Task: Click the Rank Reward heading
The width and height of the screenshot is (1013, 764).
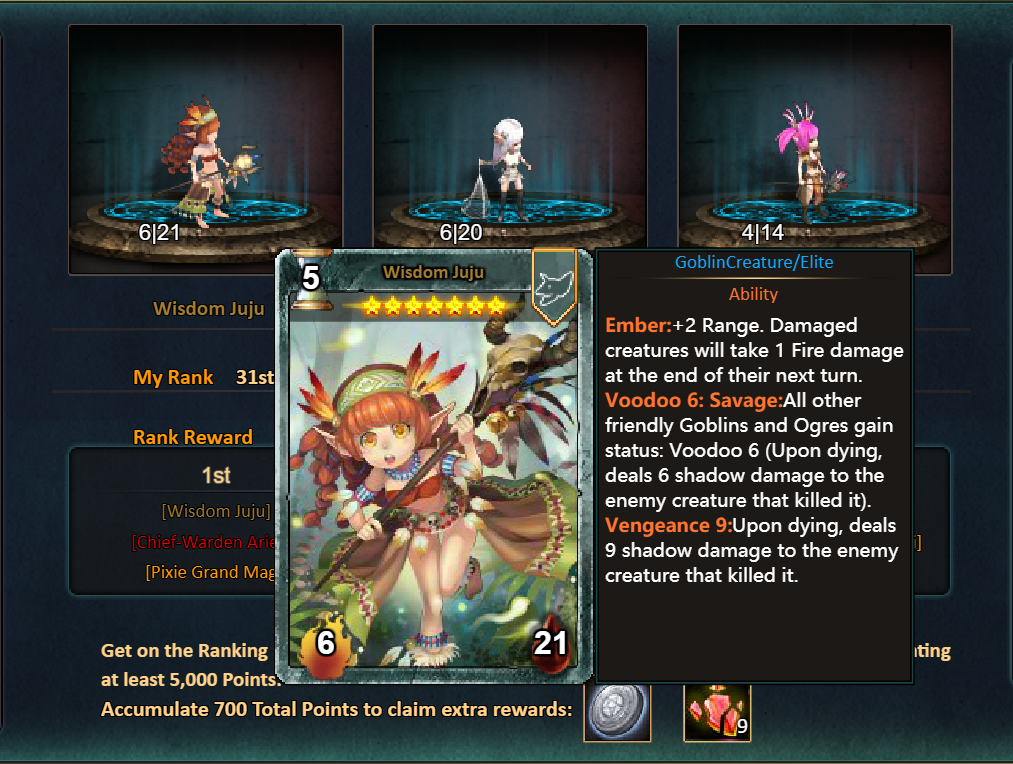Action: click(193, 437)
